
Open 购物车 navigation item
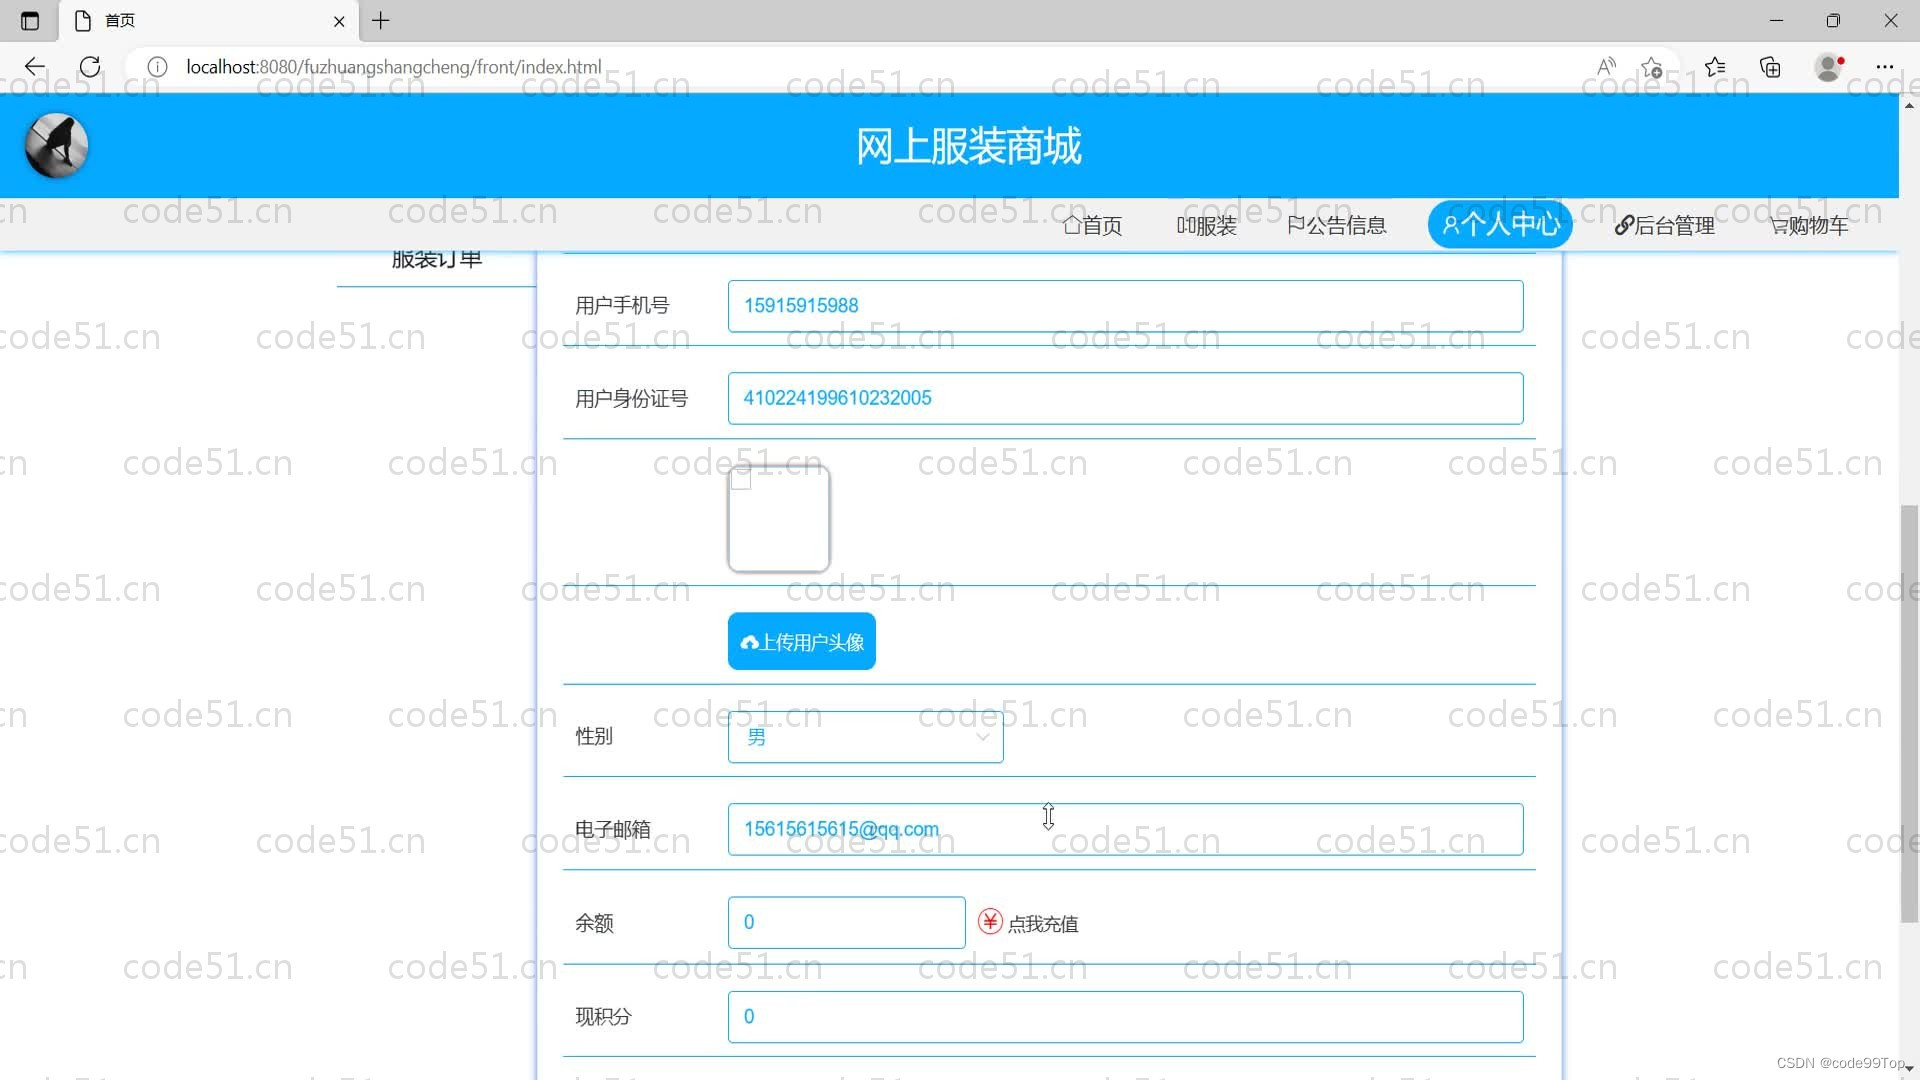coord(1809,225)
